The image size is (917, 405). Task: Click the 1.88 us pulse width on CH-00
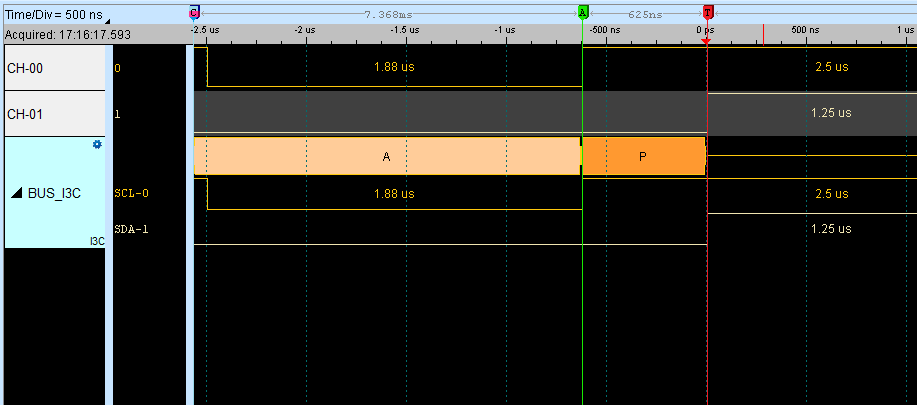(x=394, y=67)
